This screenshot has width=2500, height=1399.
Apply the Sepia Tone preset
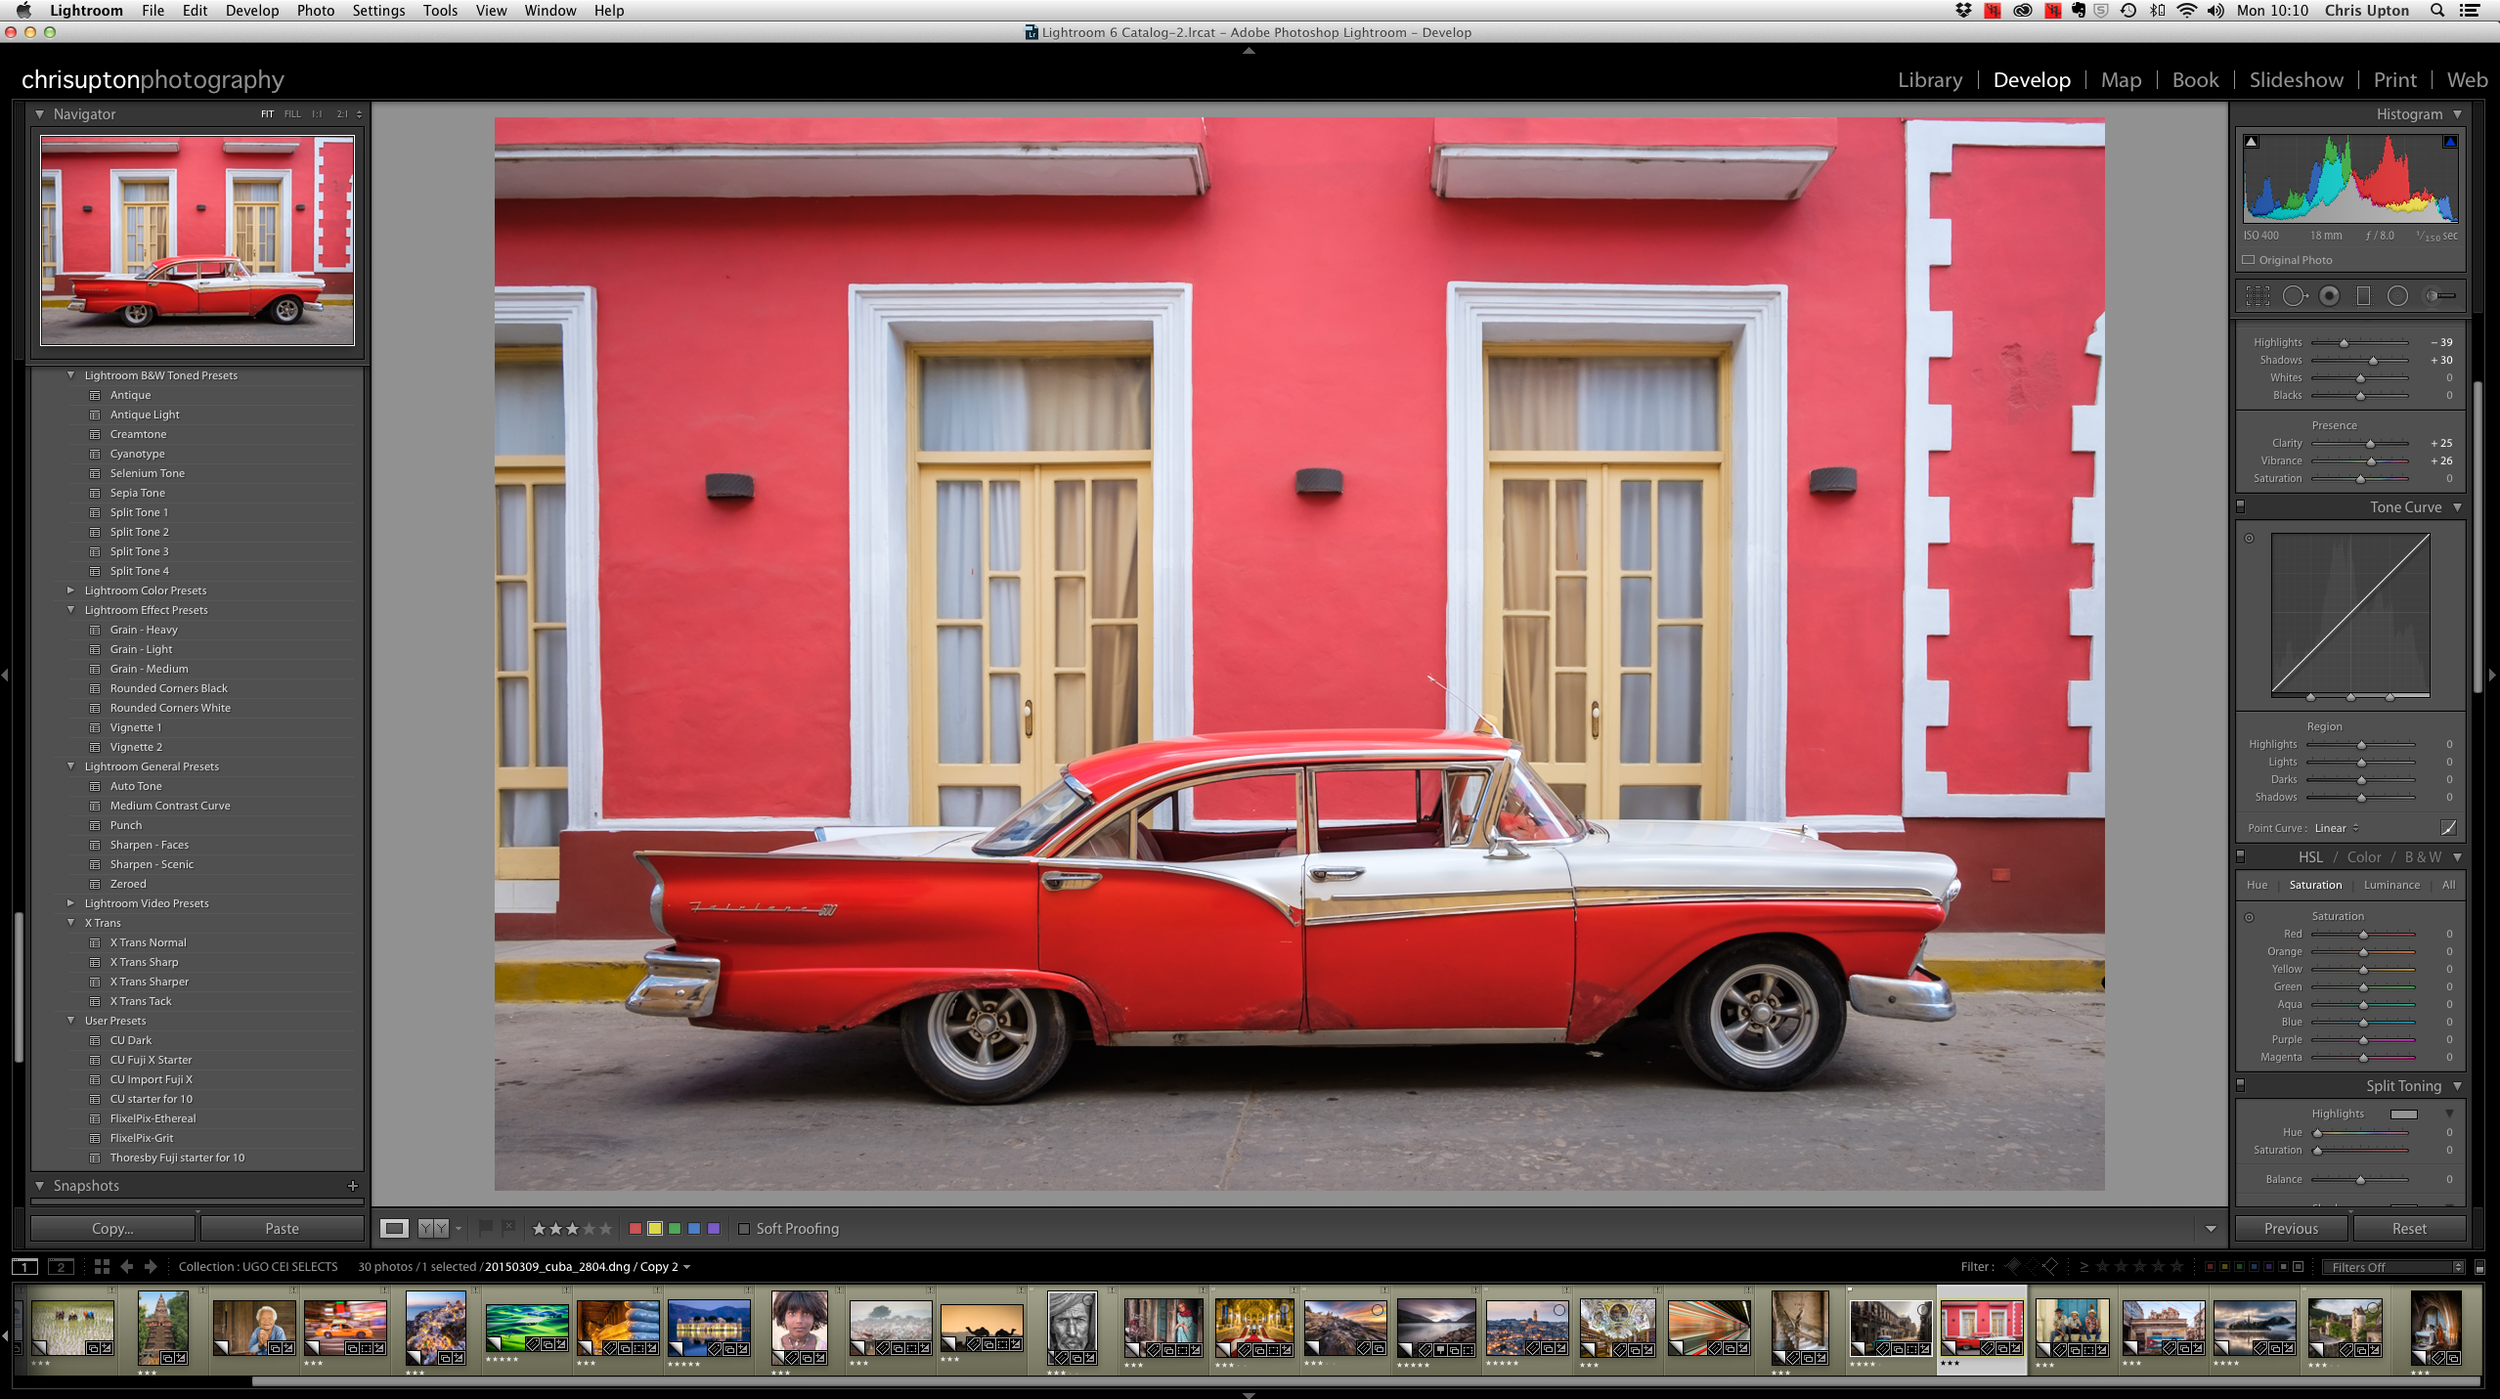coord(138,493)
